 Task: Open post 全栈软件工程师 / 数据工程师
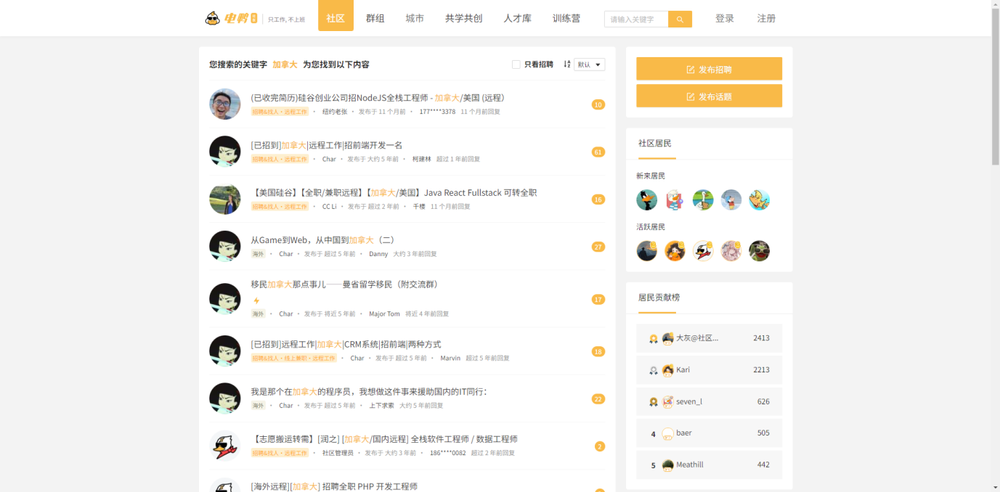point(384,439)
